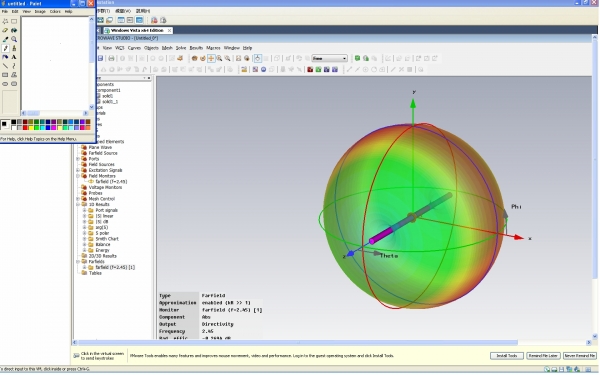
Task: Click the yellow folder icon in second toolbar
Action: pyautogui.click(x=244, y=69)
